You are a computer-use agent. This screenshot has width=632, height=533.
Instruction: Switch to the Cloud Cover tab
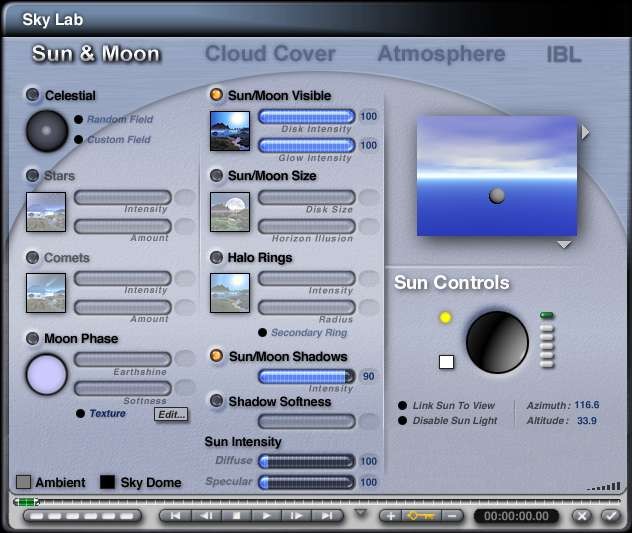point(270,54)
